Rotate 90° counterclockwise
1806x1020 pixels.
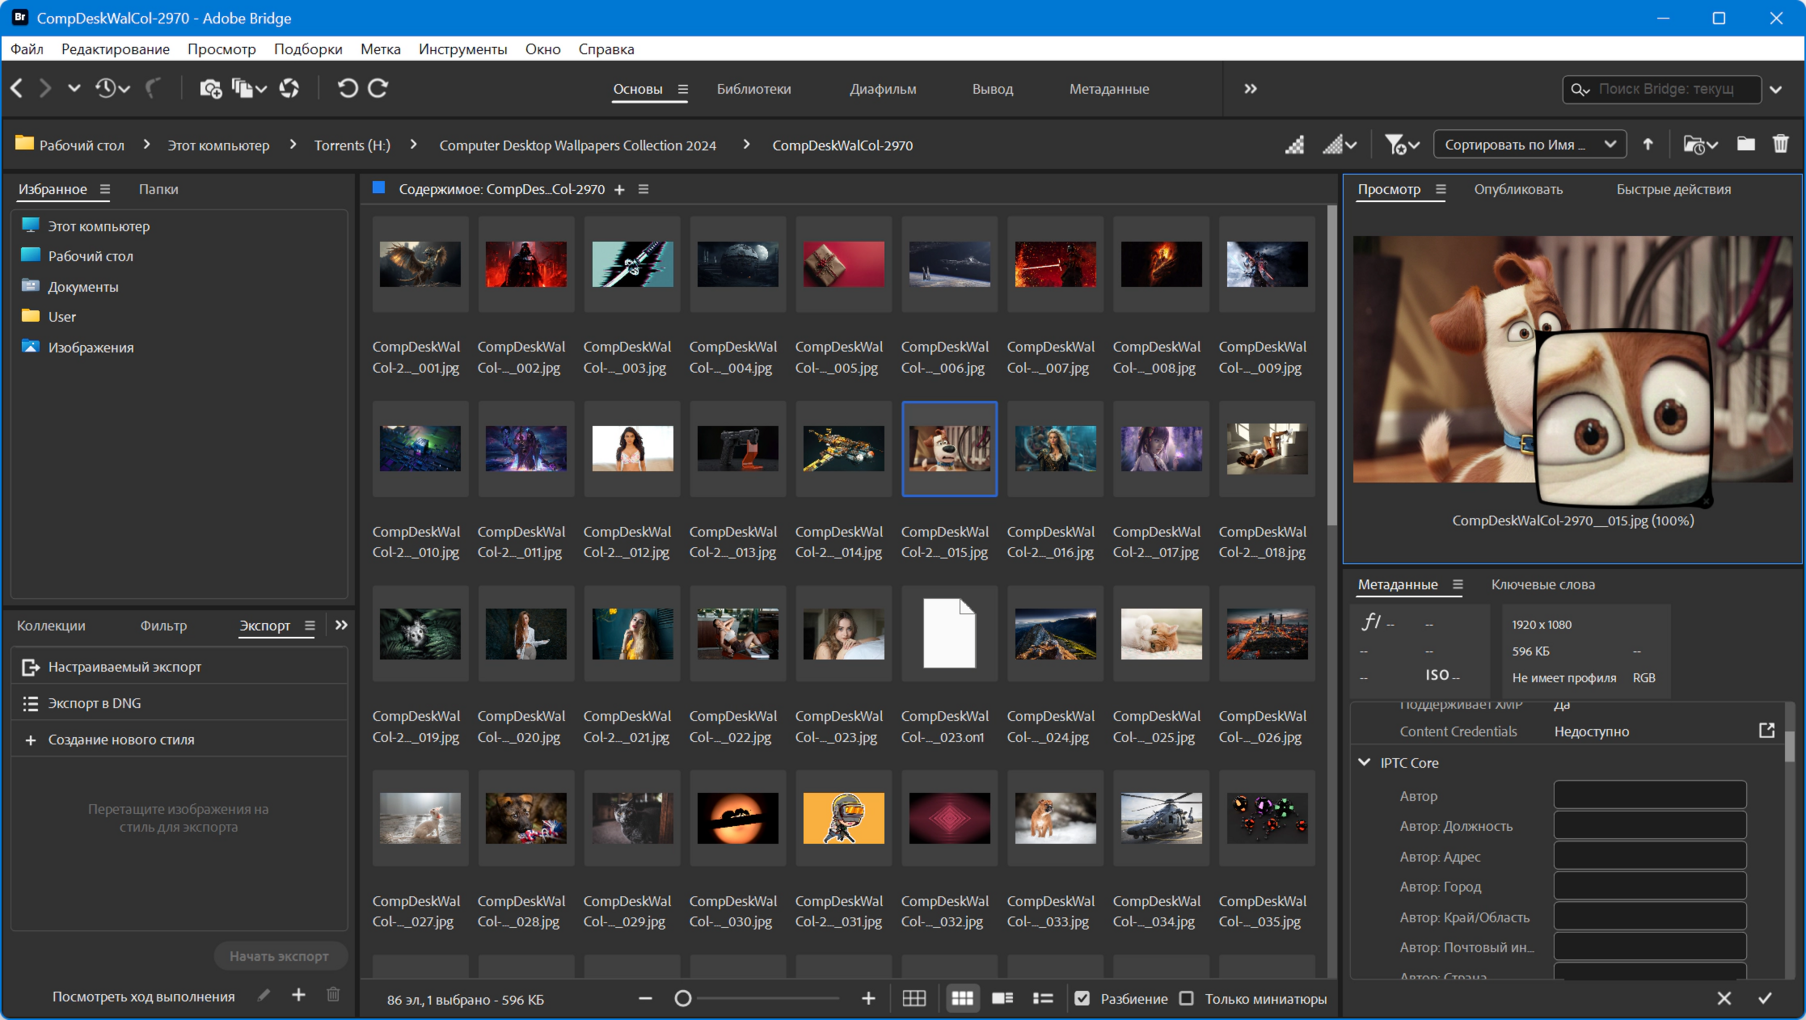click(x=347, y=88)
